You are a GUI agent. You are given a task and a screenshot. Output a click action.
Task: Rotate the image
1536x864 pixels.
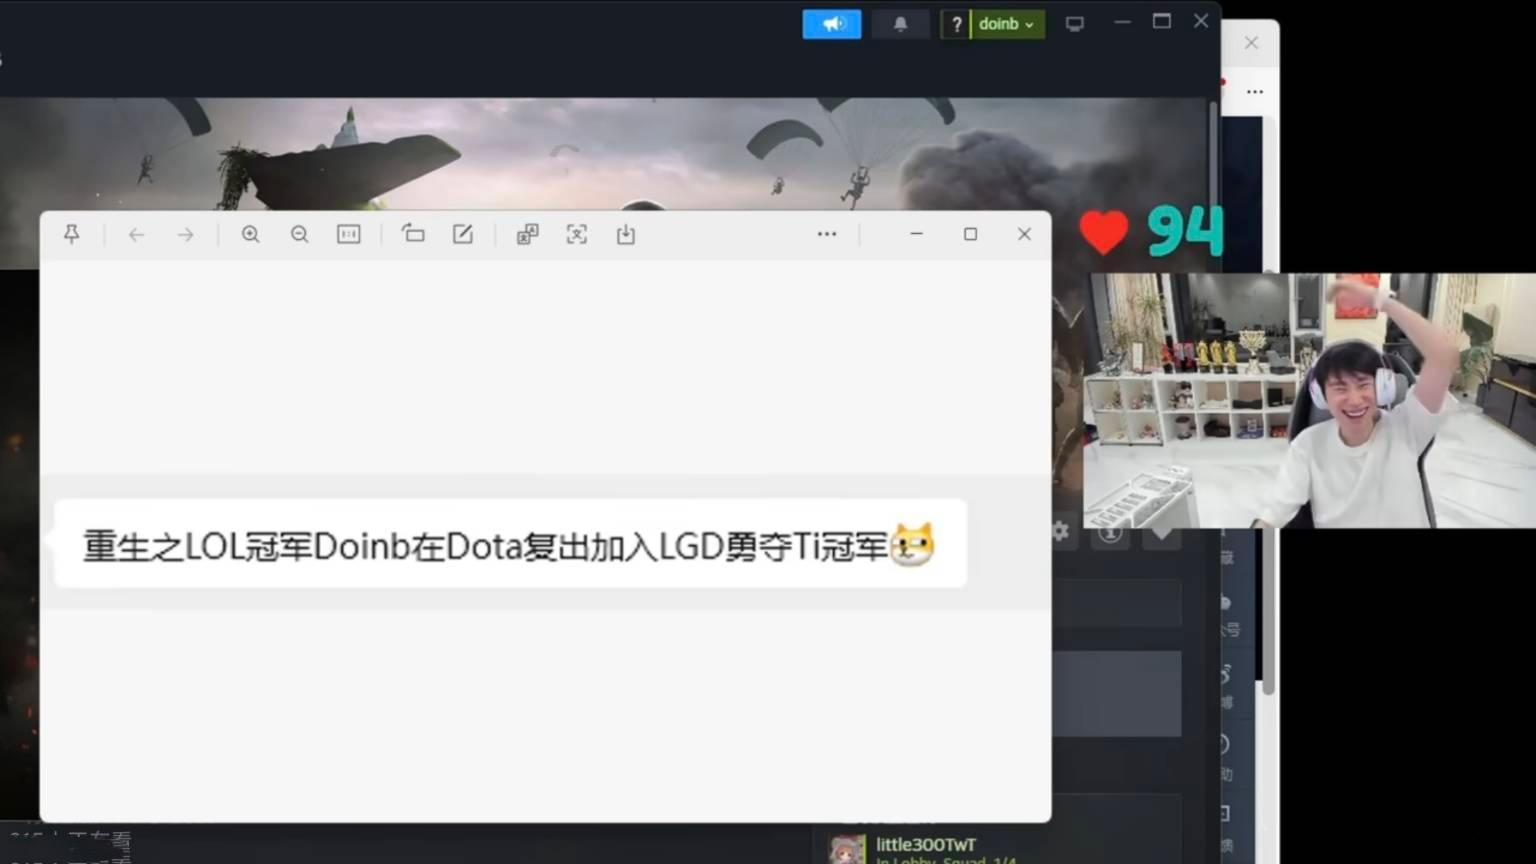pos(413,234)
